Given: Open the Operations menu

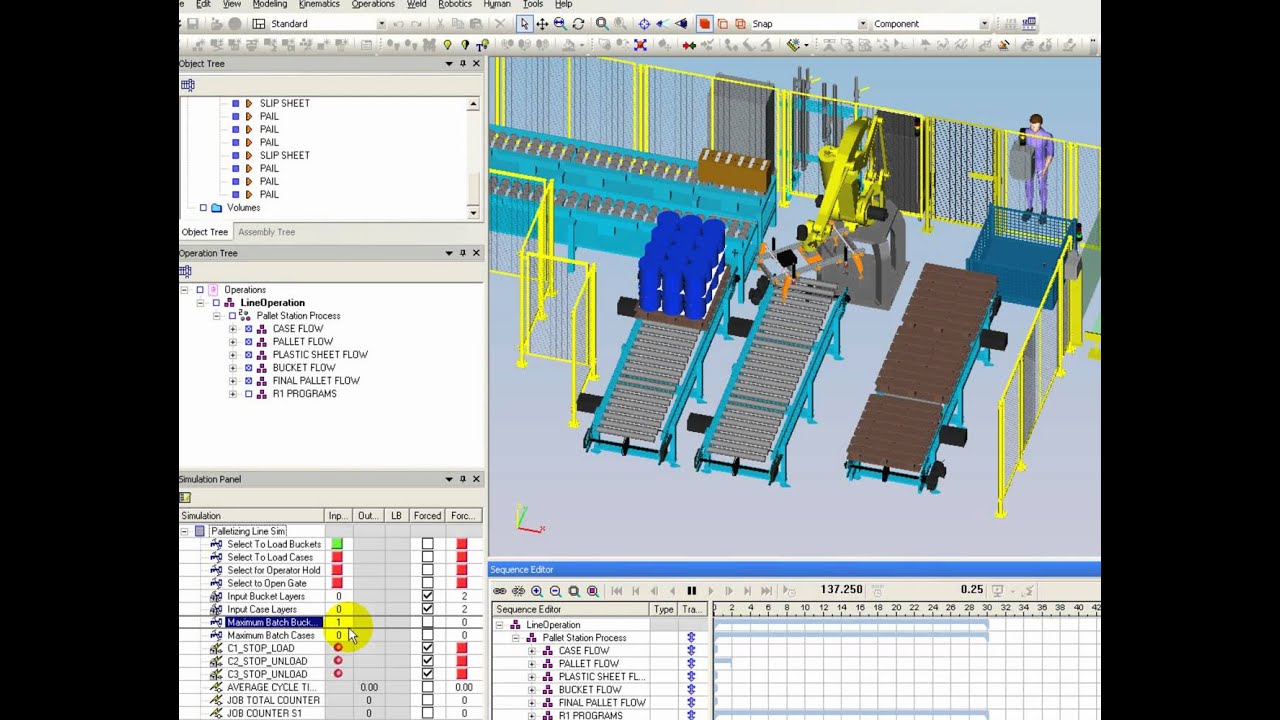Looking at the screenshot, I should (x=373, y=4).
